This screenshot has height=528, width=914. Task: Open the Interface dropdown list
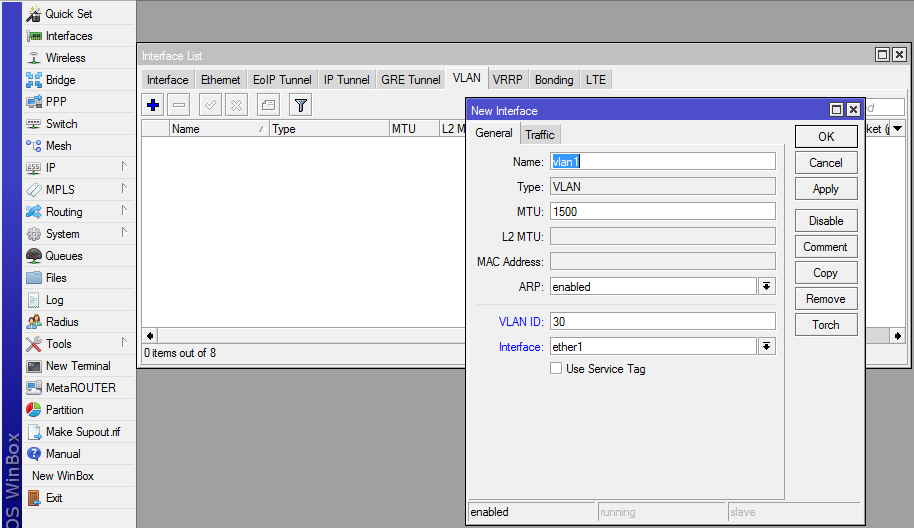pyautogui.click(x=767, y=347)
